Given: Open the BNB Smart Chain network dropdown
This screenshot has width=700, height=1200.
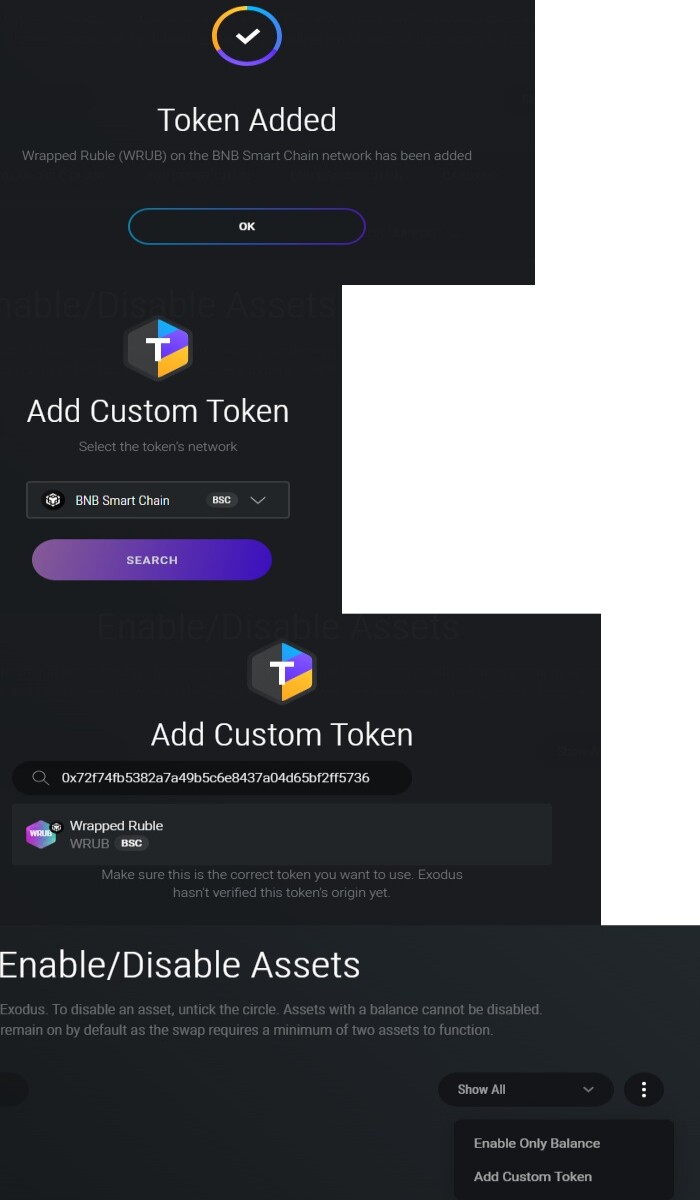Looking at the screenshot, I should (158, 500).
